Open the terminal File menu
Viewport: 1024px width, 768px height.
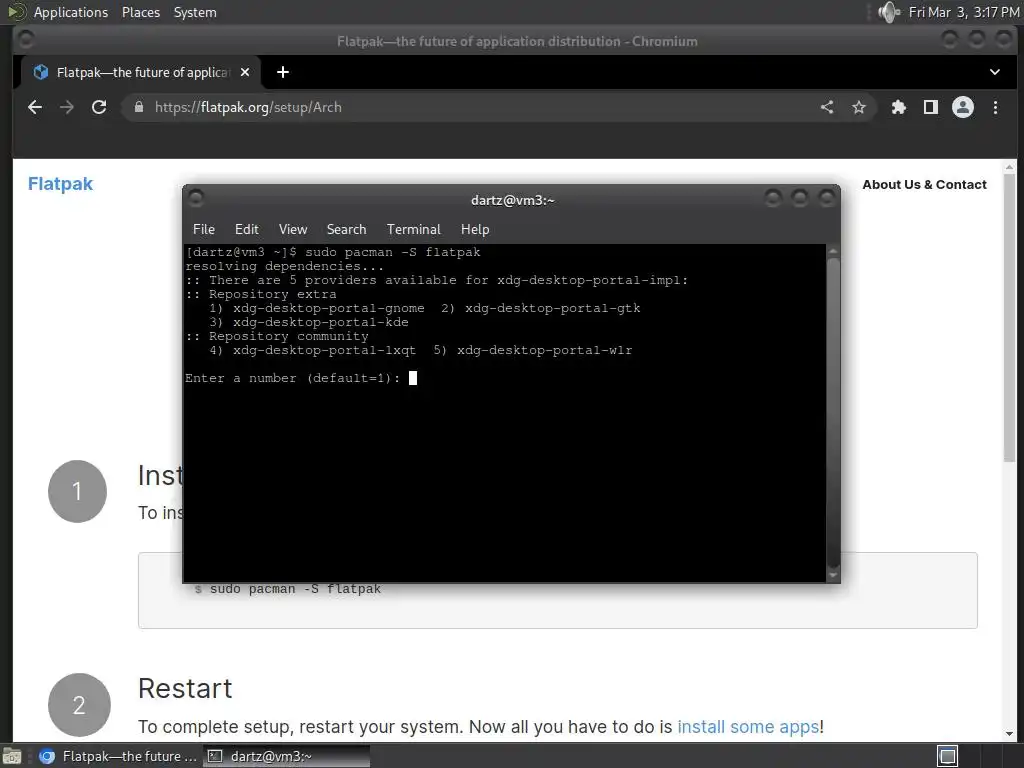coord(204,229)
